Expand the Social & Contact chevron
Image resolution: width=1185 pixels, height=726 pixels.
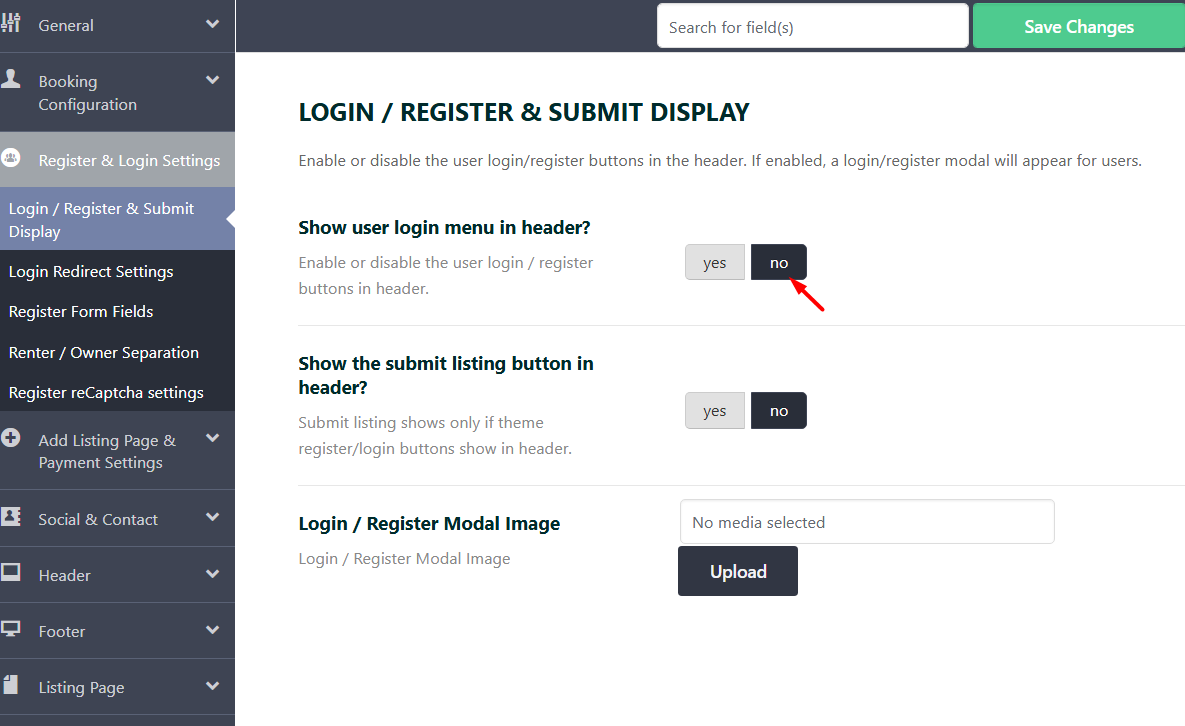(x=212, y=517)
